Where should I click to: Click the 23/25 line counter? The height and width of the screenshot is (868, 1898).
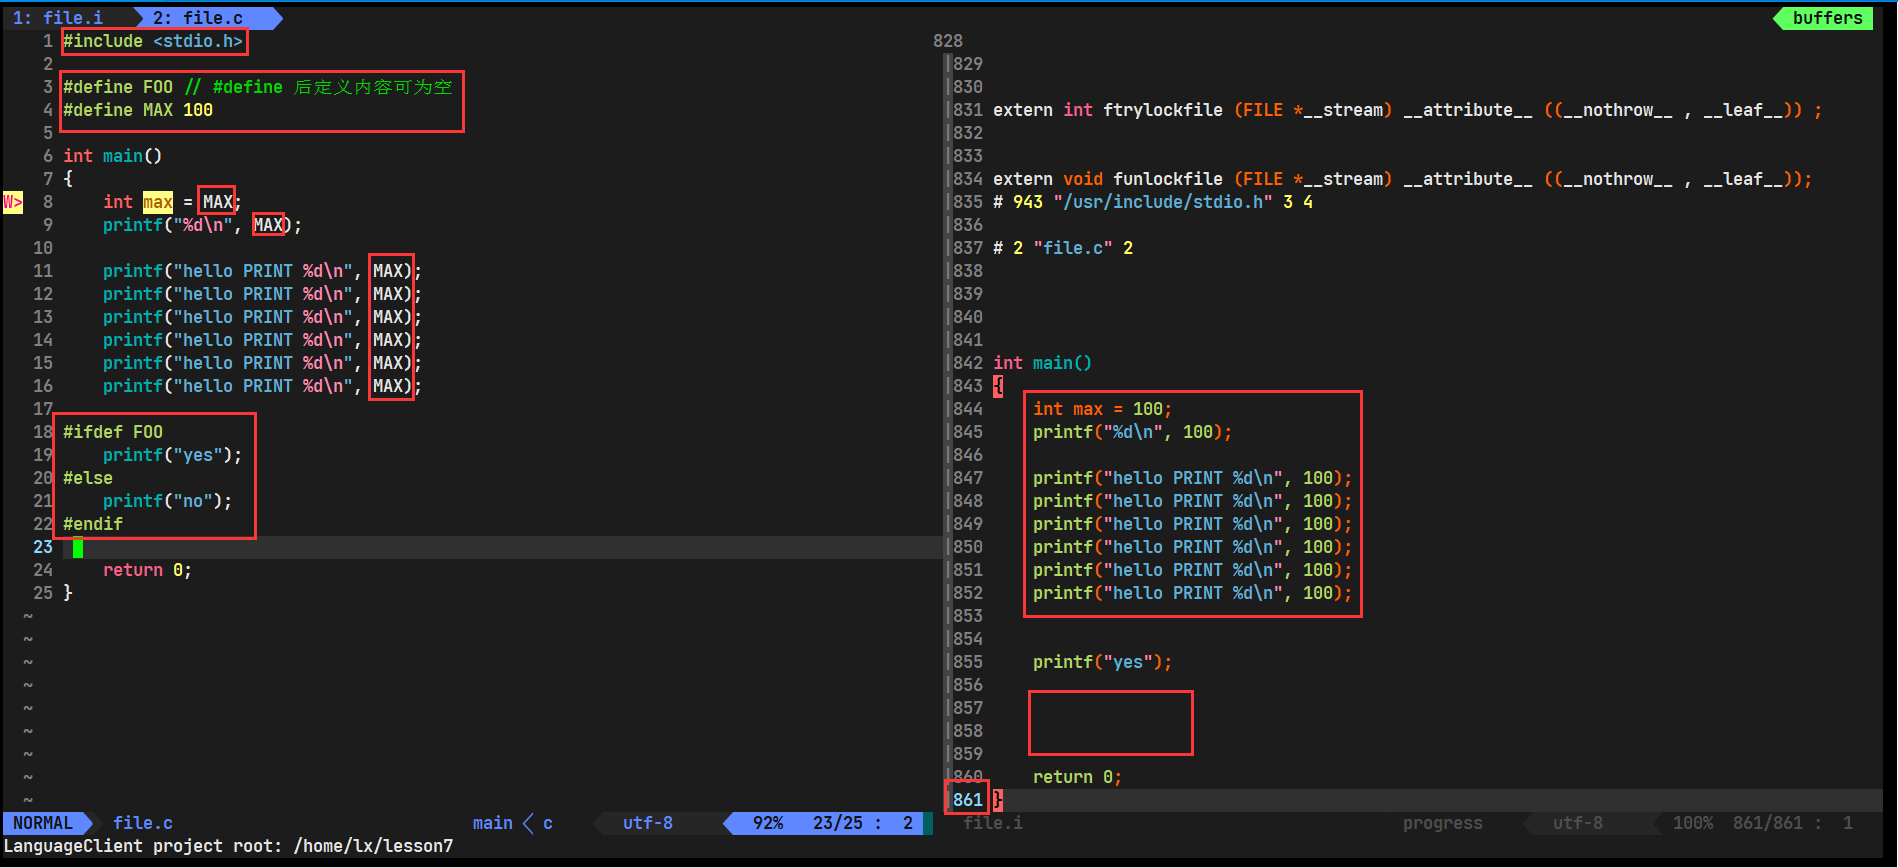click(x=838, y=823)
